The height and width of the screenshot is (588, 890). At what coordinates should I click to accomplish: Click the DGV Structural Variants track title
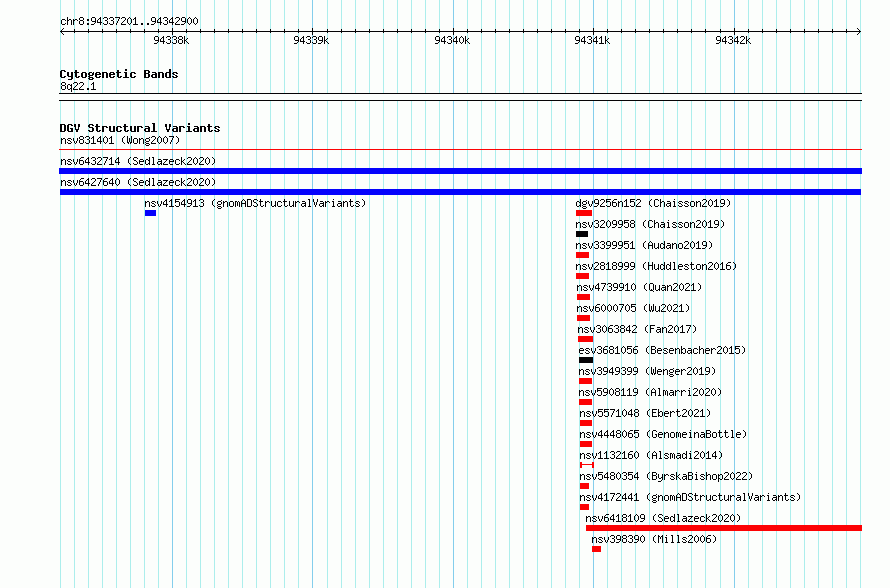pyautogui.click(x=140, y=128)
